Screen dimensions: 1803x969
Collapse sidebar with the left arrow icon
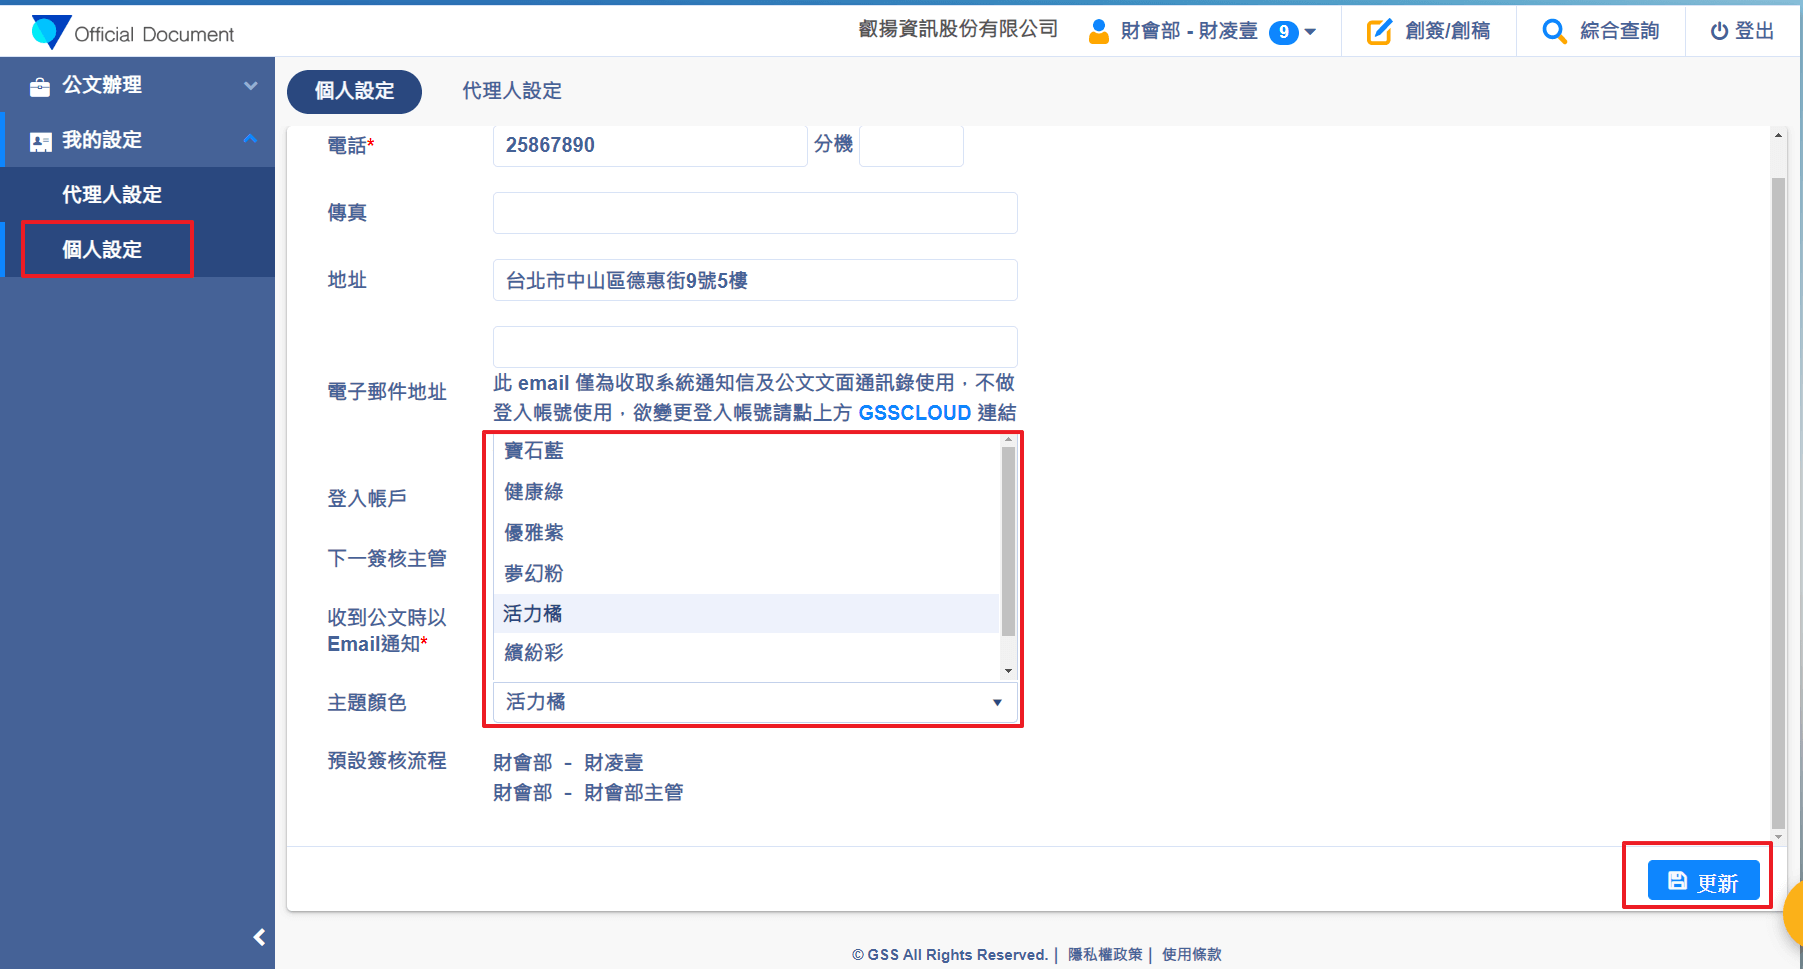click(259, 937)
